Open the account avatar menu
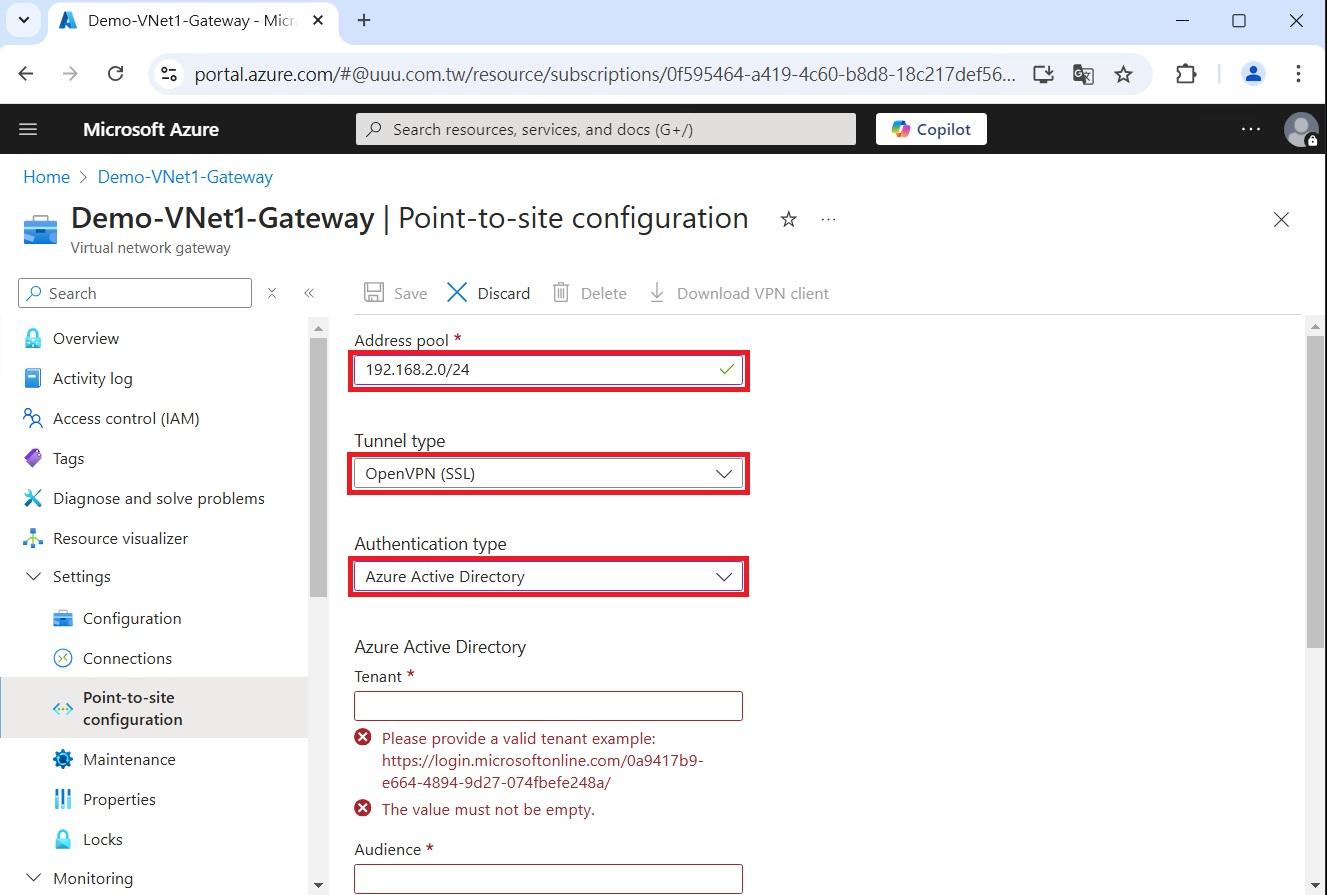 pos(1300,129)
